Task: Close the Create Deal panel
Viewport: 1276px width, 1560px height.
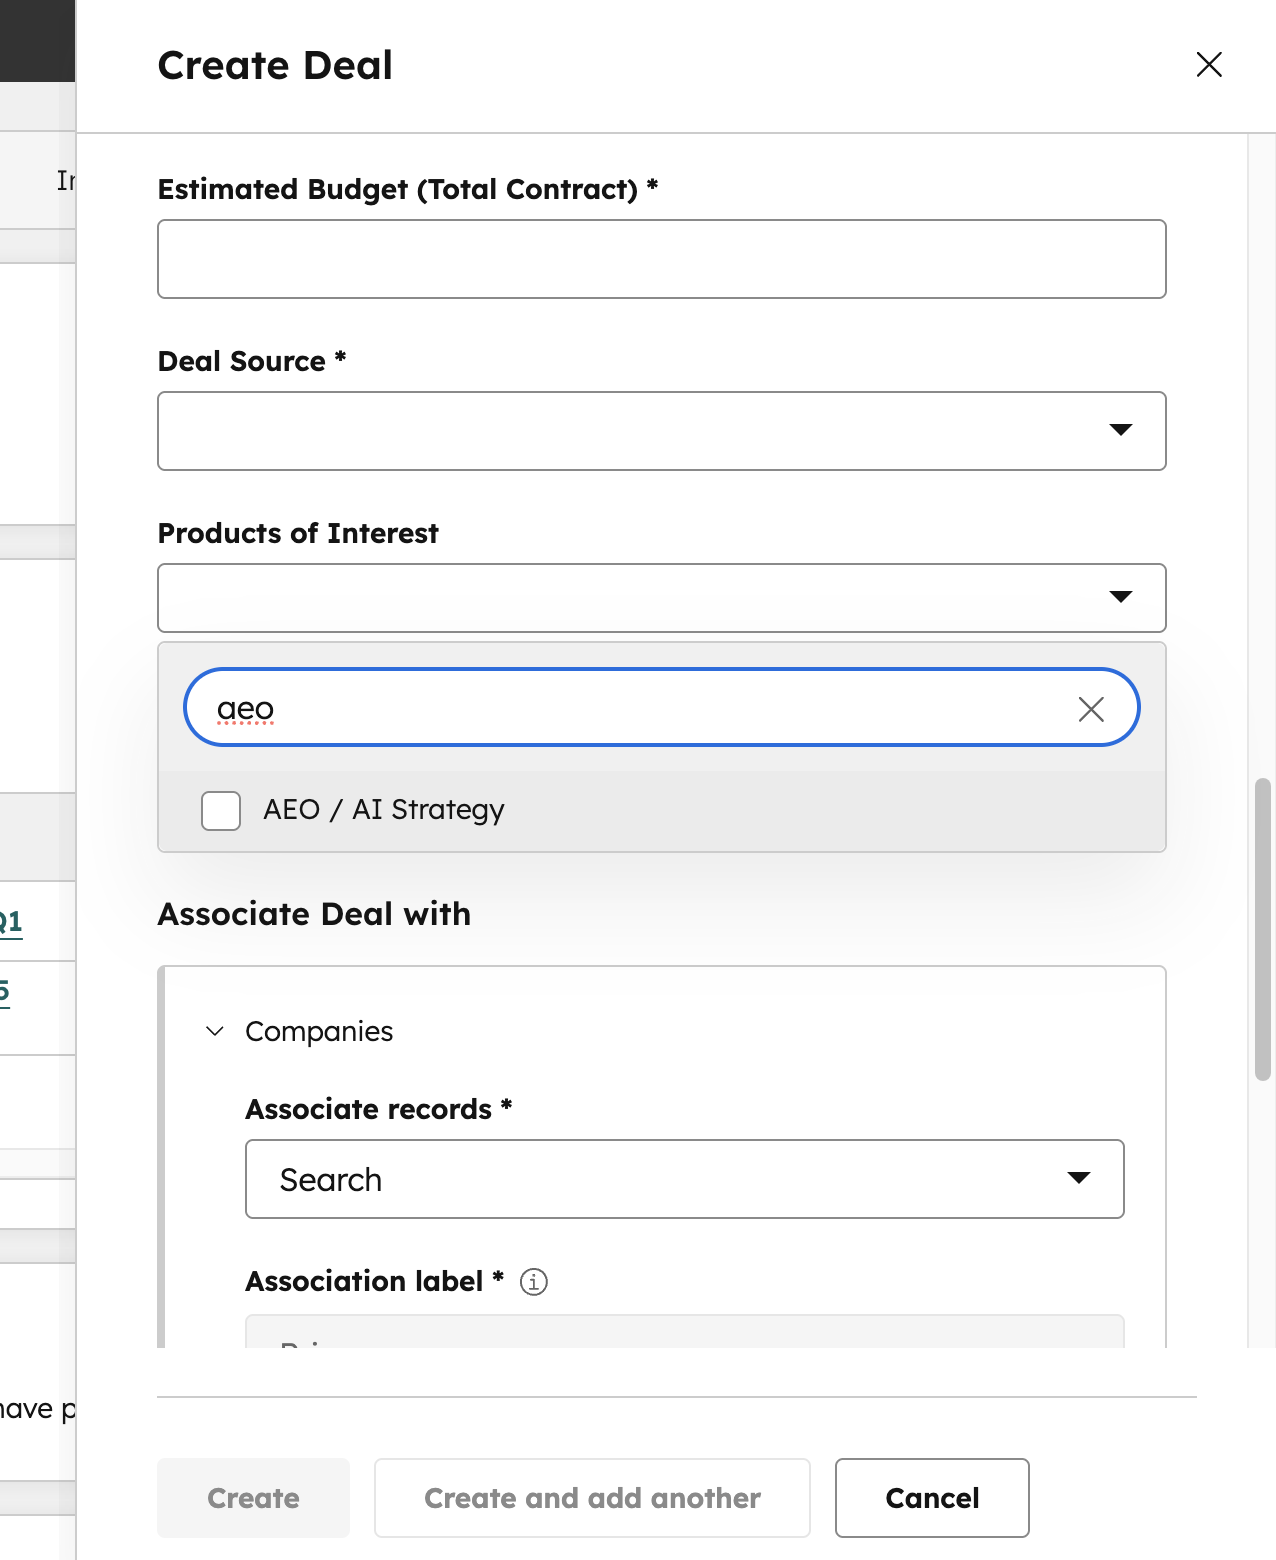Action: pyautogui.click(x=1209, y=65)
